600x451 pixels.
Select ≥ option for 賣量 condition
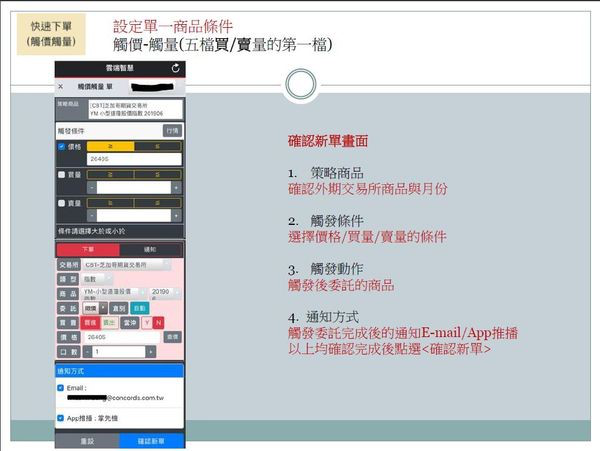[x=111, y=203]
